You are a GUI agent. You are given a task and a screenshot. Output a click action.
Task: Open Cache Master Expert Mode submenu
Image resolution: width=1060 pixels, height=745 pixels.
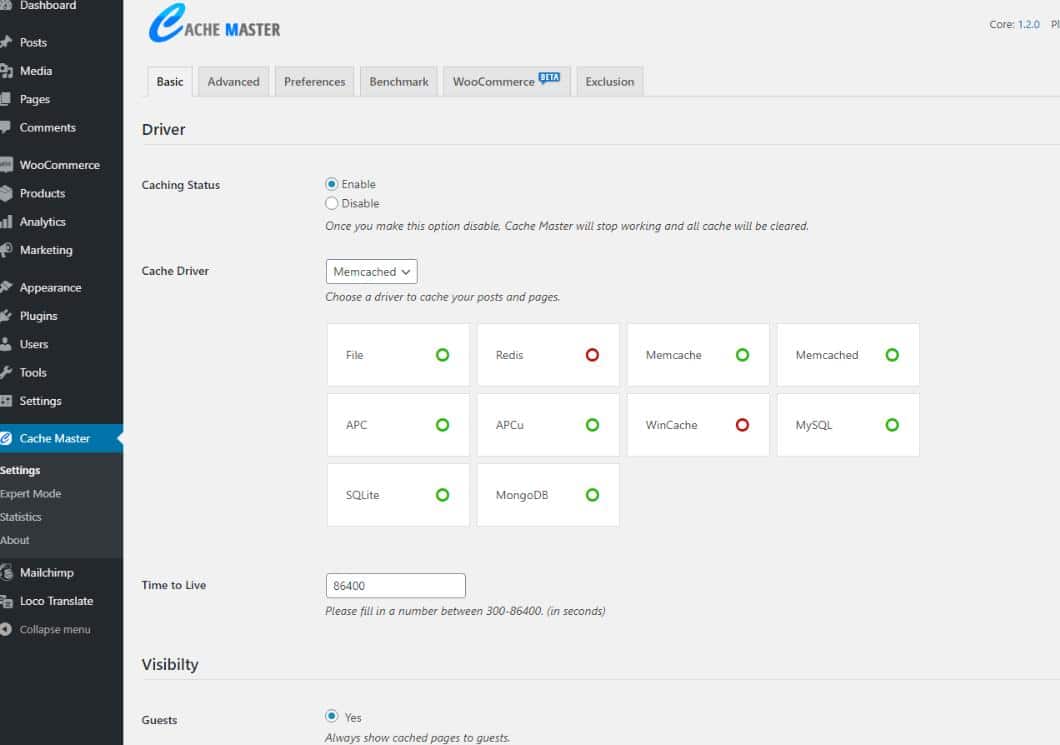click(x=30, y=494)
